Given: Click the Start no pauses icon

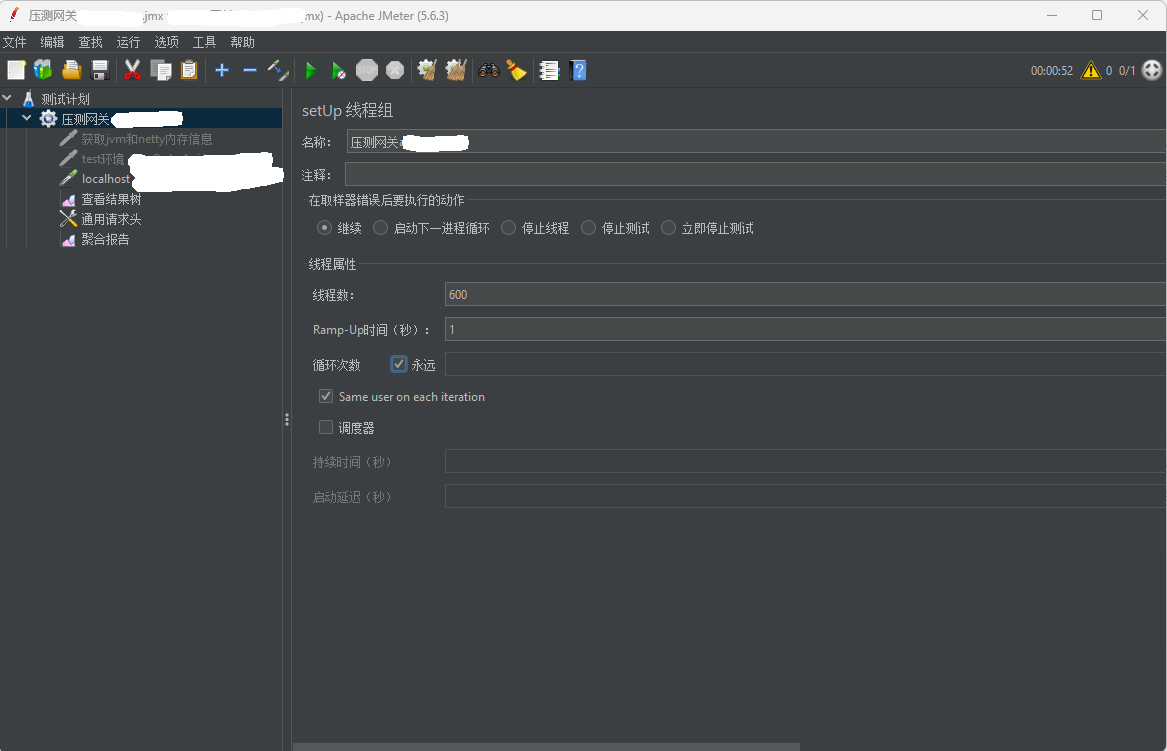Looking at the screenshot, I should pyautogui.click(x=339, y=70).
